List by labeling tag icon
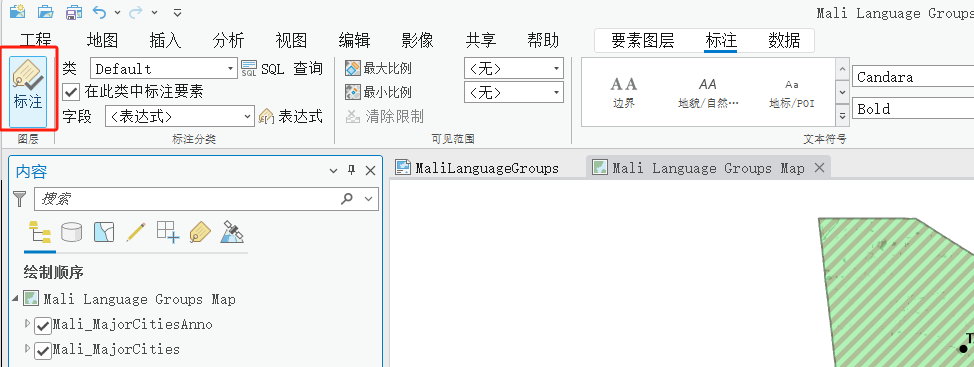Image resolution: width=974 pixels, height=367 pixels. [x=199, y=232]
